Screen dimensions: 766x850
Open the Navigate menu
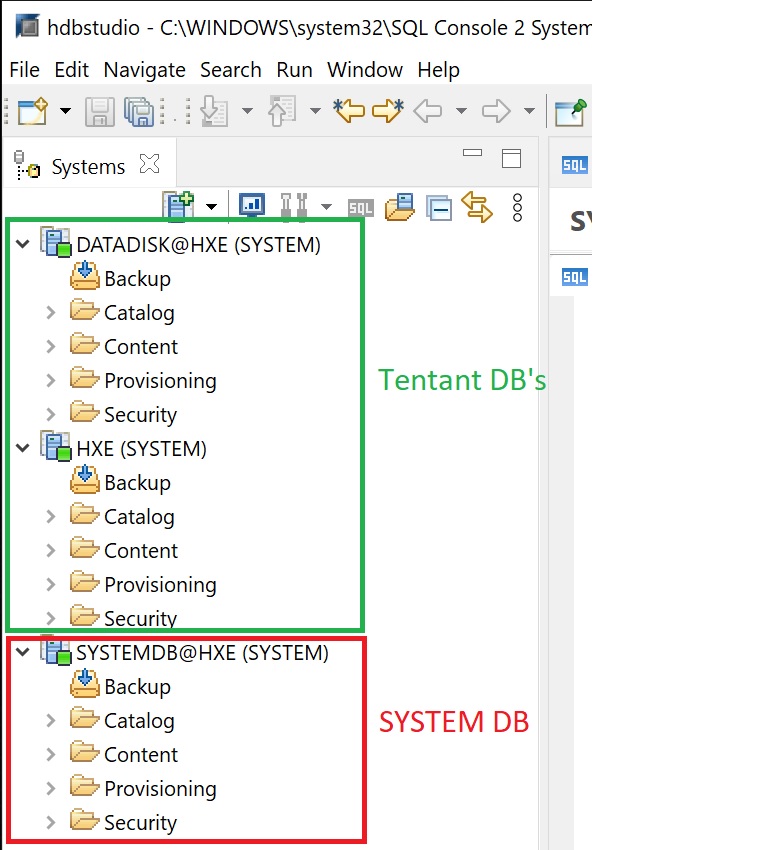point(144,70)
